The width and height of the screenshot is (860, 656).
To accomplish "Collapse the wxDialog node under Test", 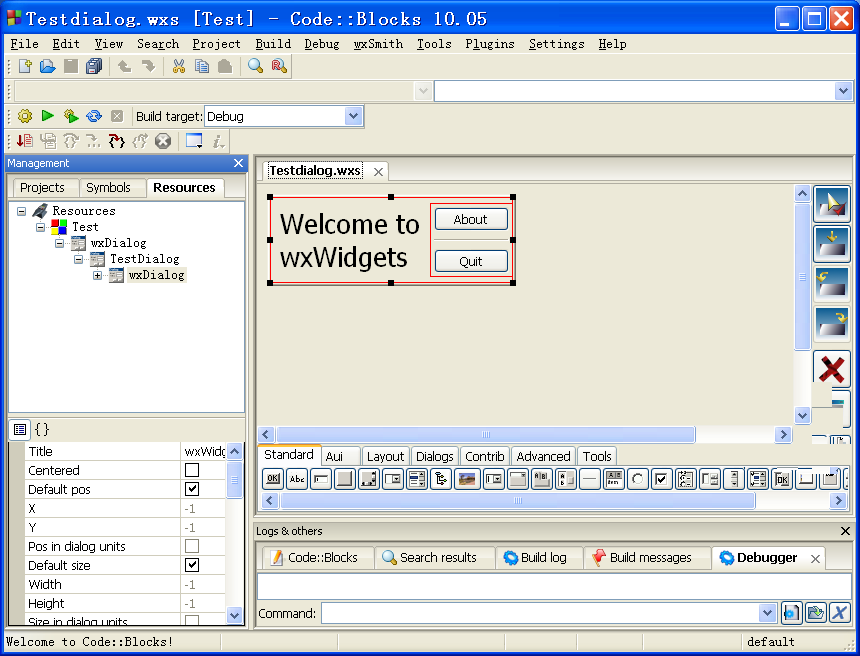I will tap(60, 243).
